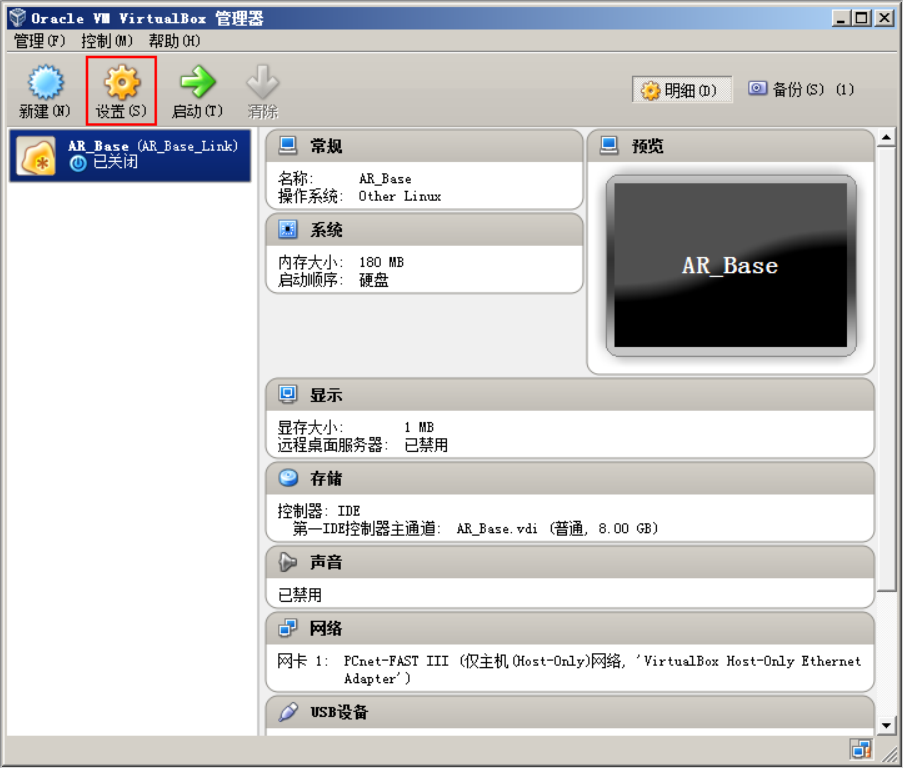Click the 常规 general section icon
Screen dimensions: 903x768
point(287,145)
